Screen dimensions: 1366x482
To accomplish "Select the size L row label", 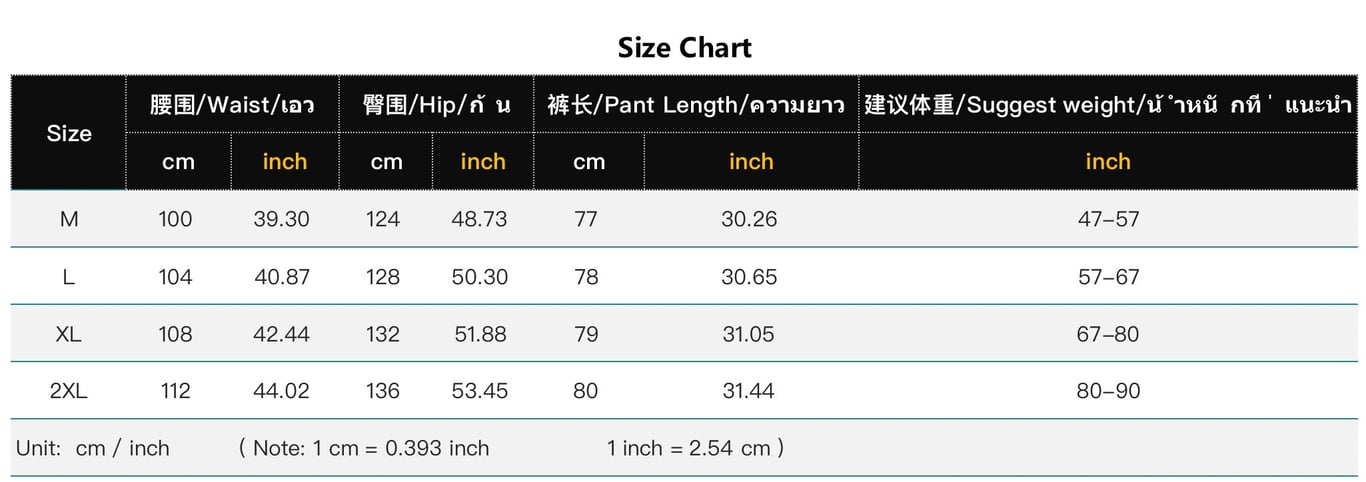I will pos(69,277).
